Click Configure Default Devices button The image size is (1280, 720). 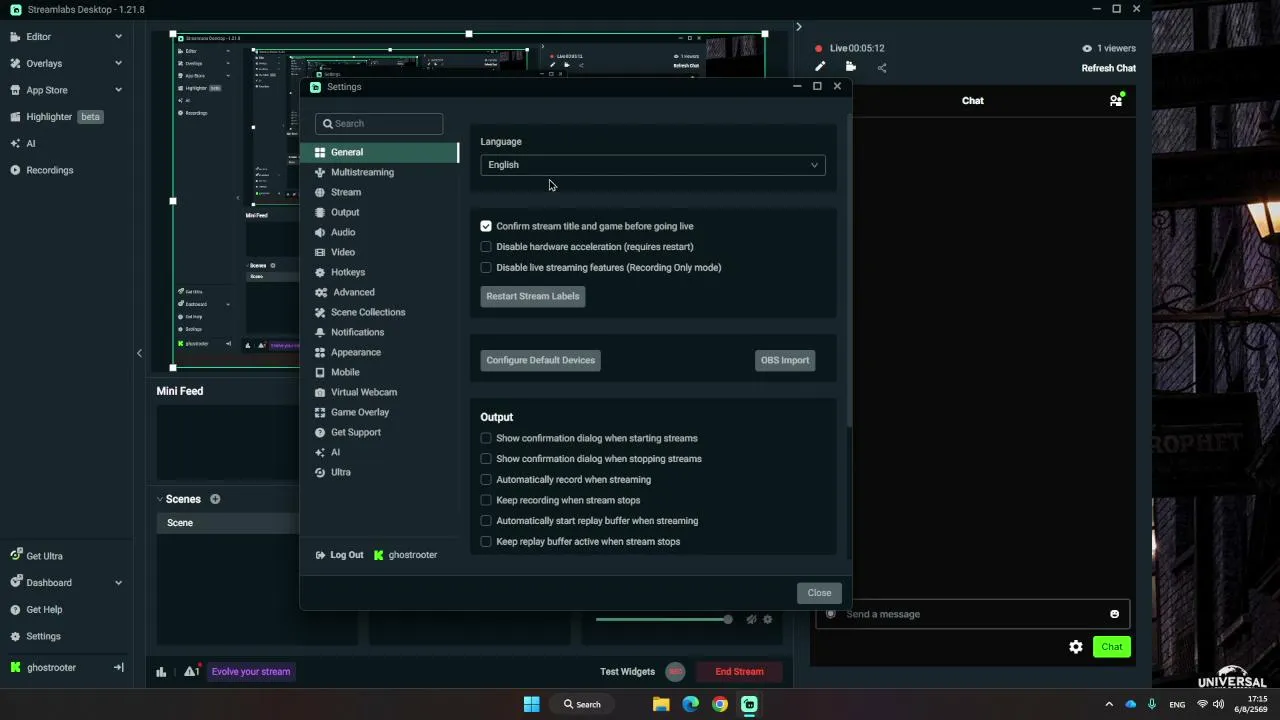[541, 360]
